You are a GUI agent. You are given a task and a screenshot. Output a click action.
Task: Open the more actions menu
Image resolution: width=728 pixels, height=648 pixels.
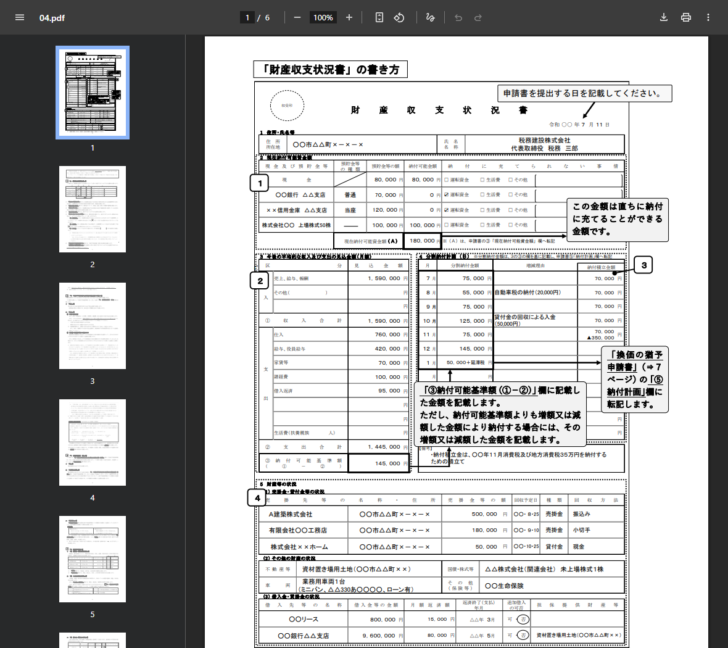pos(708,18)
